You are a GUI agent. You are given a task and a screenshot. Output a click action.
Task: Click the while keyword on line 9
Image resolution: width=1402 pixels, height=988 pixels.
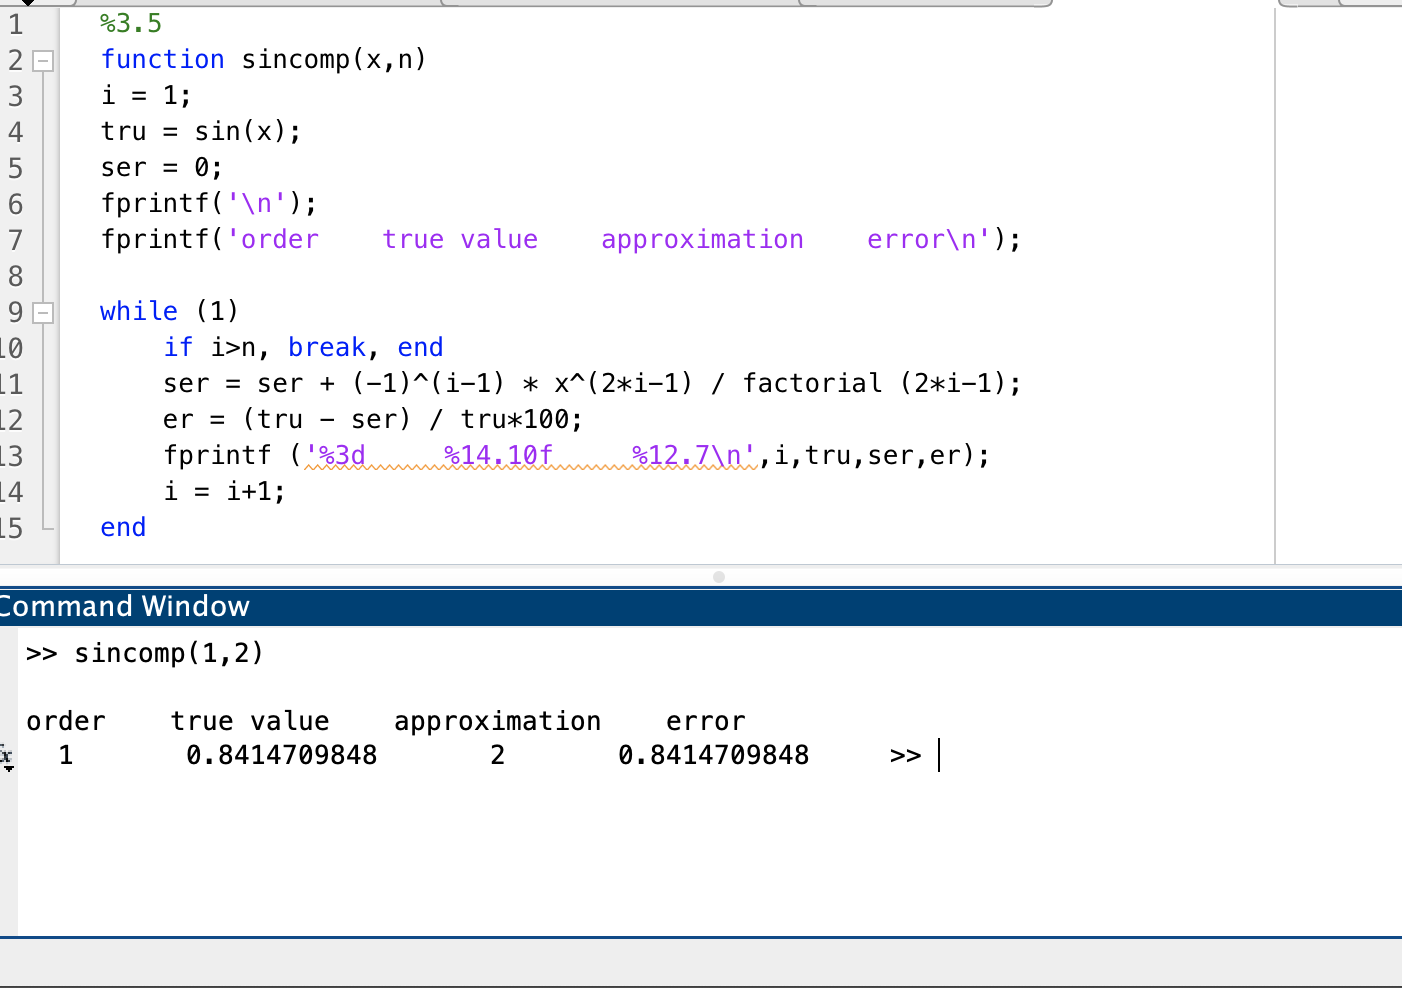click(x=139, y=311)
